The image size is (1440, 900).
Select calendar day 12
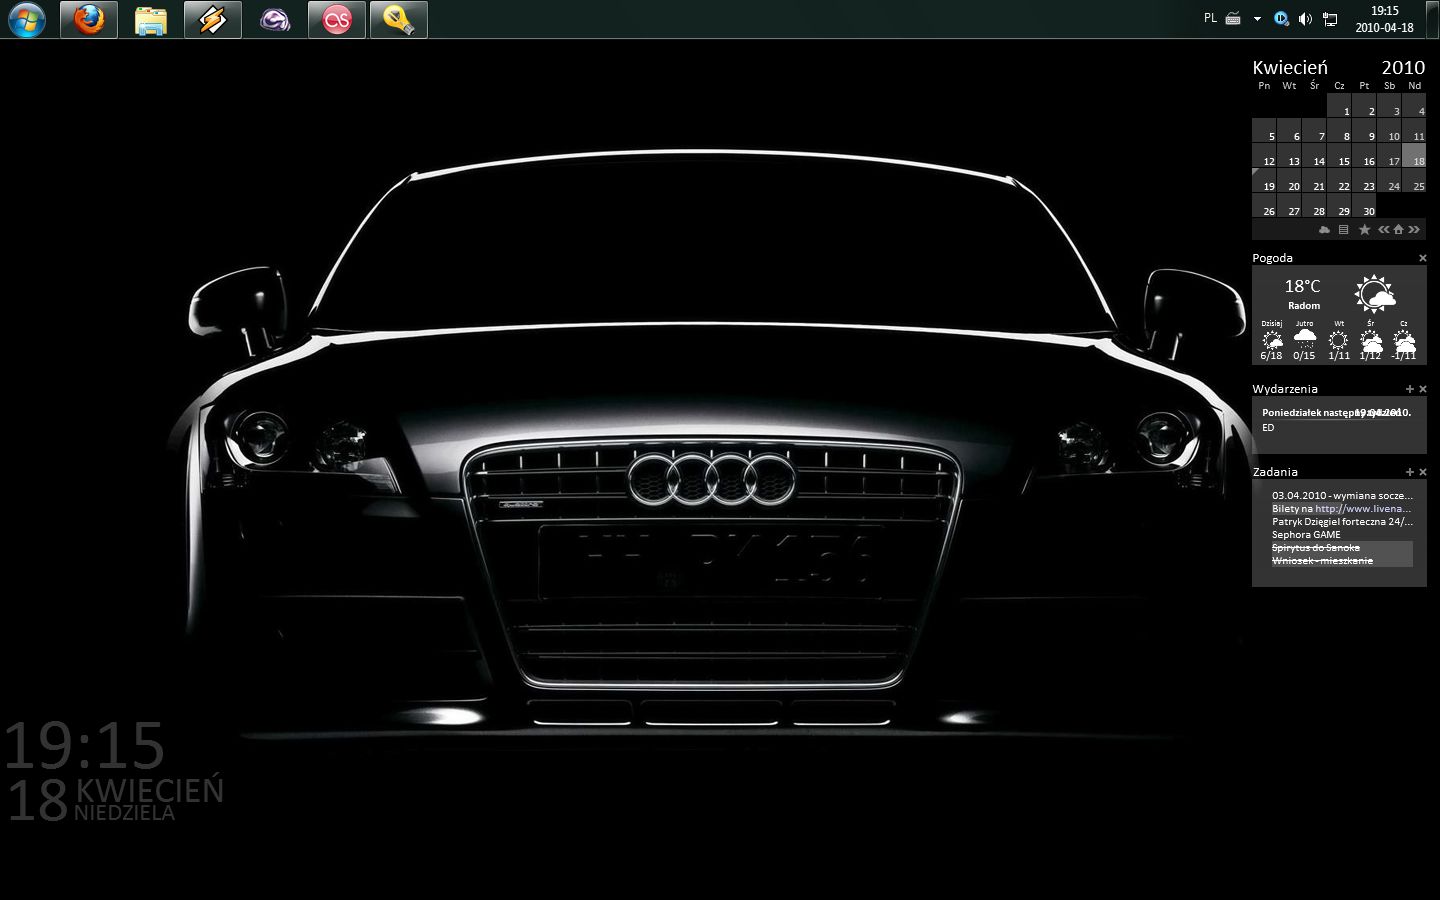[x=1264, y=156]
